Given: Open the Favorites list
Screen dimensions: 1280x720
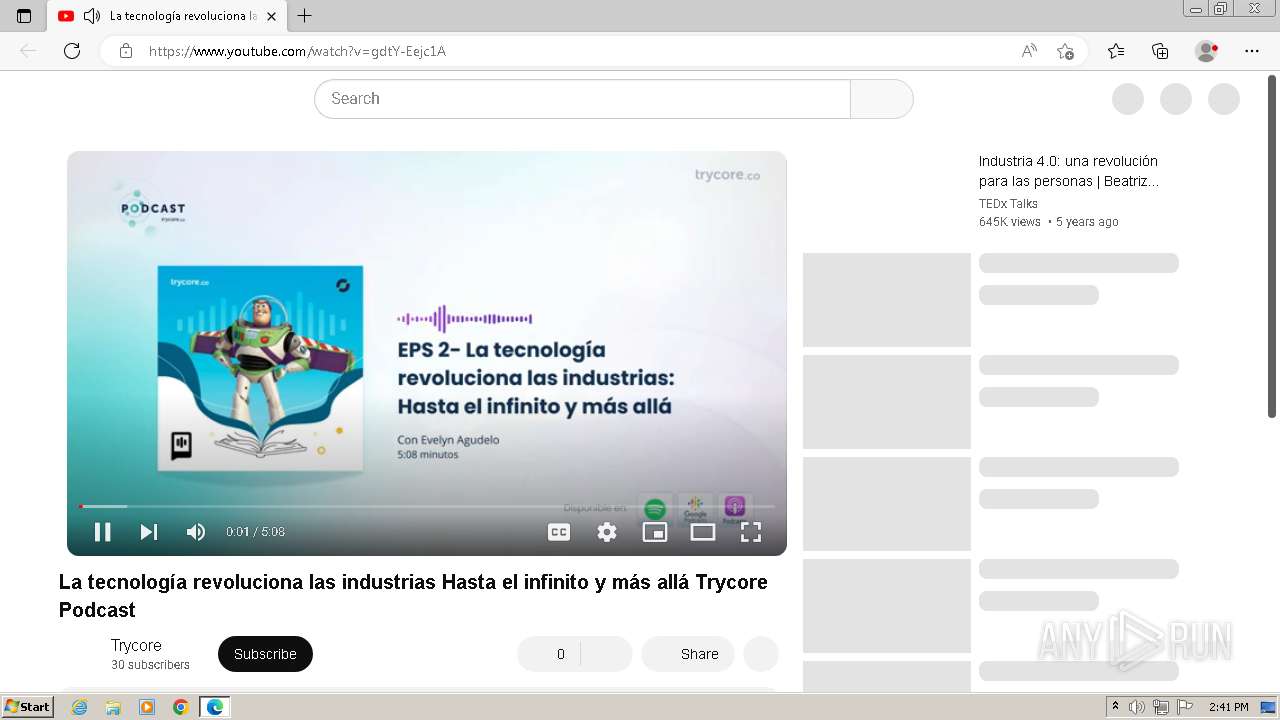Looking at the screenshot, I should 1116,51.
